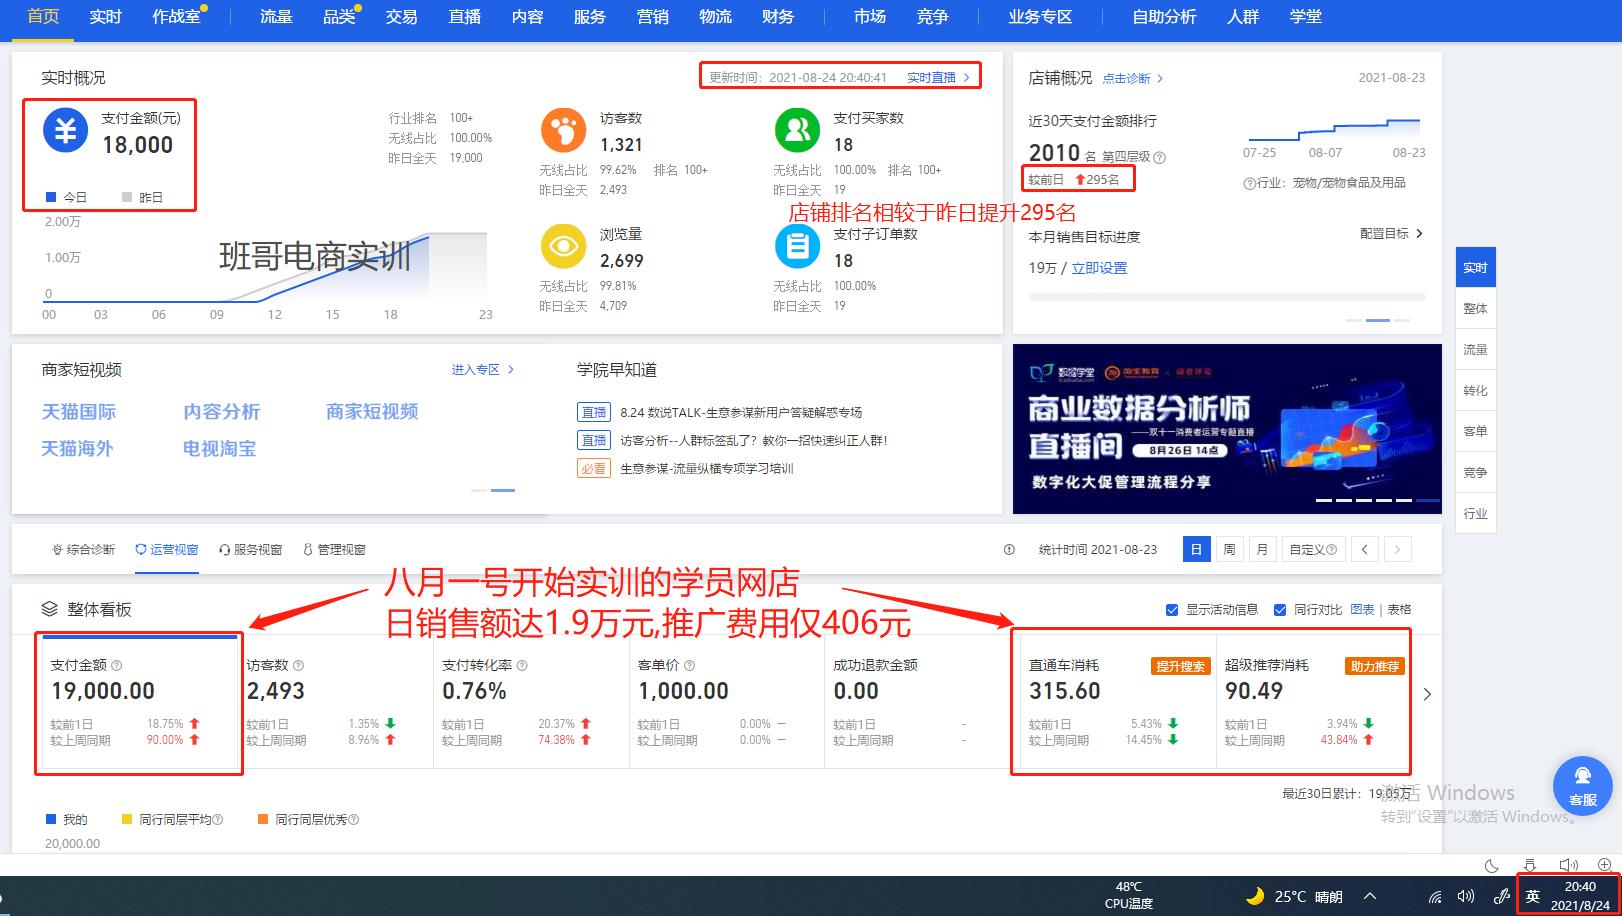Image resolution: width=1622 pixels, height=916 pixels.
Task: Click the 立即设置 link
Action: coord(1101,267)
